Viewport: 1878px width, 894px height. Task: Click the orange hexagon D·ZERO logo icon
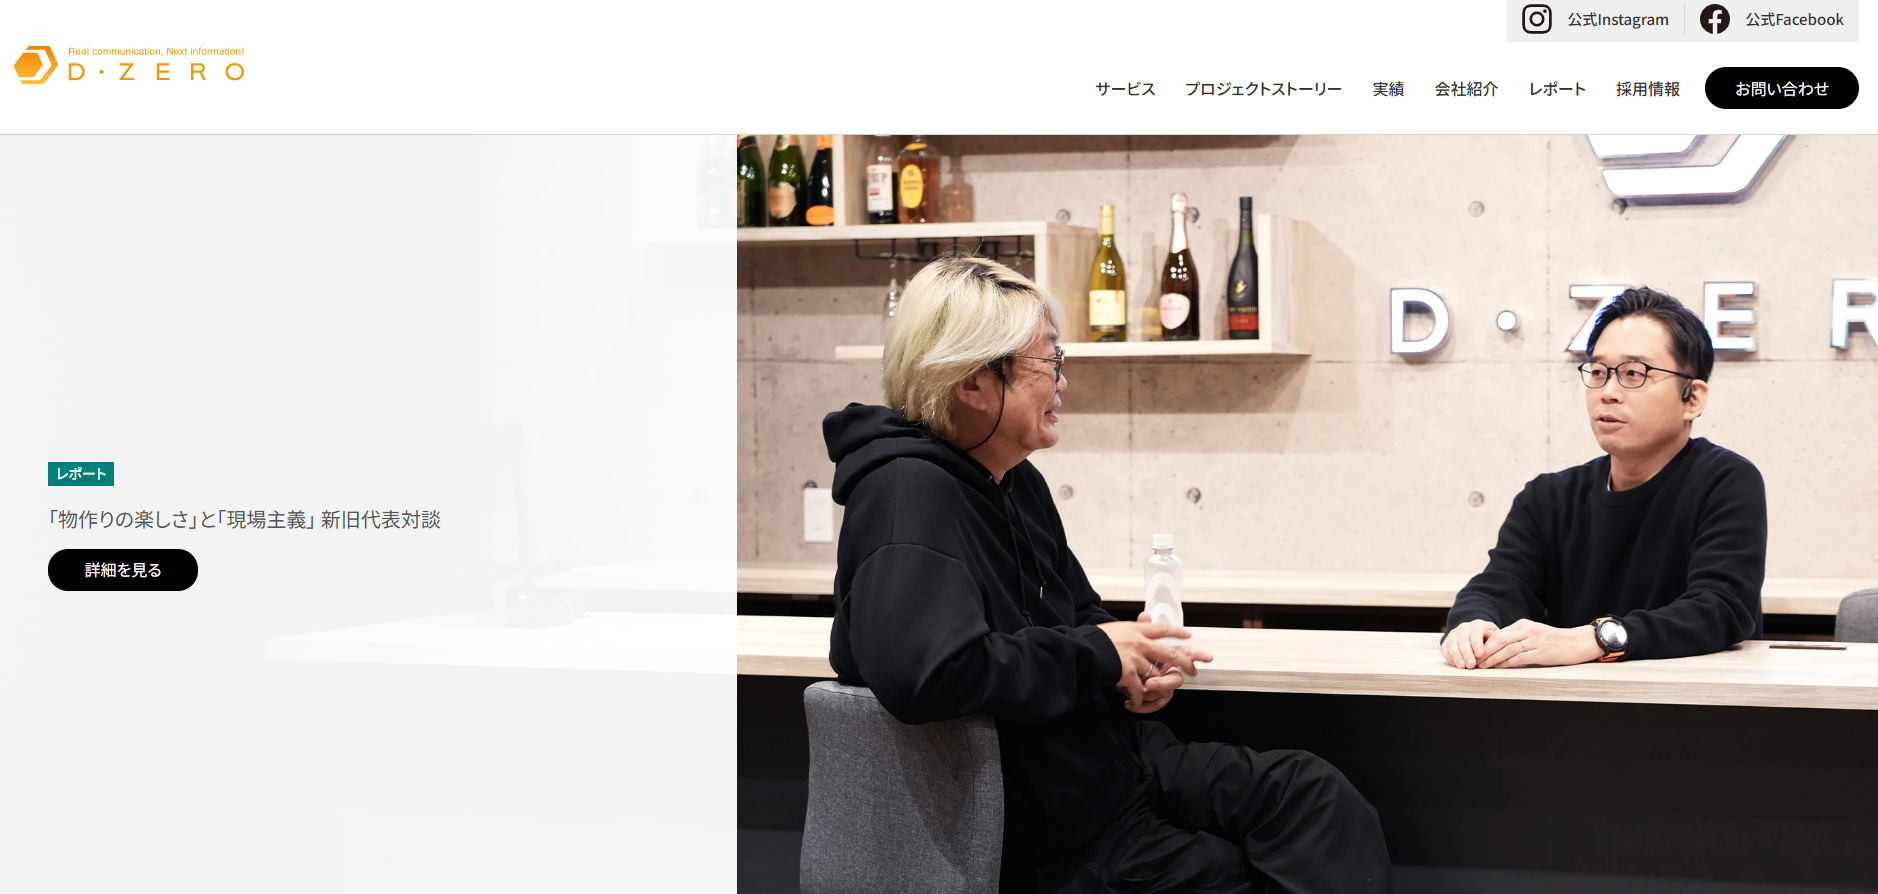pos(36,65)
